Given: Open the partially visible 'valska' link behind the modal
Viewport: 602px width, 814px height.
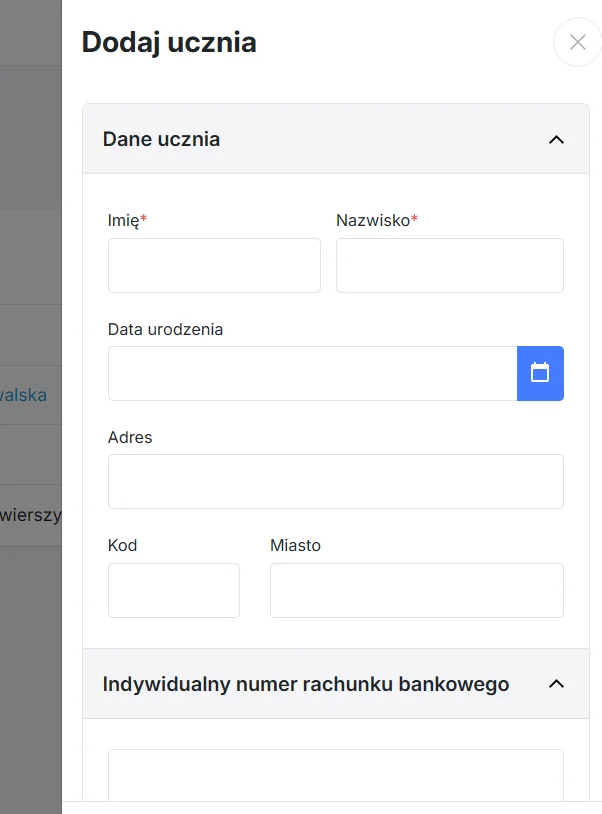Looking at the screenshot, I should (x=24, y=395).
